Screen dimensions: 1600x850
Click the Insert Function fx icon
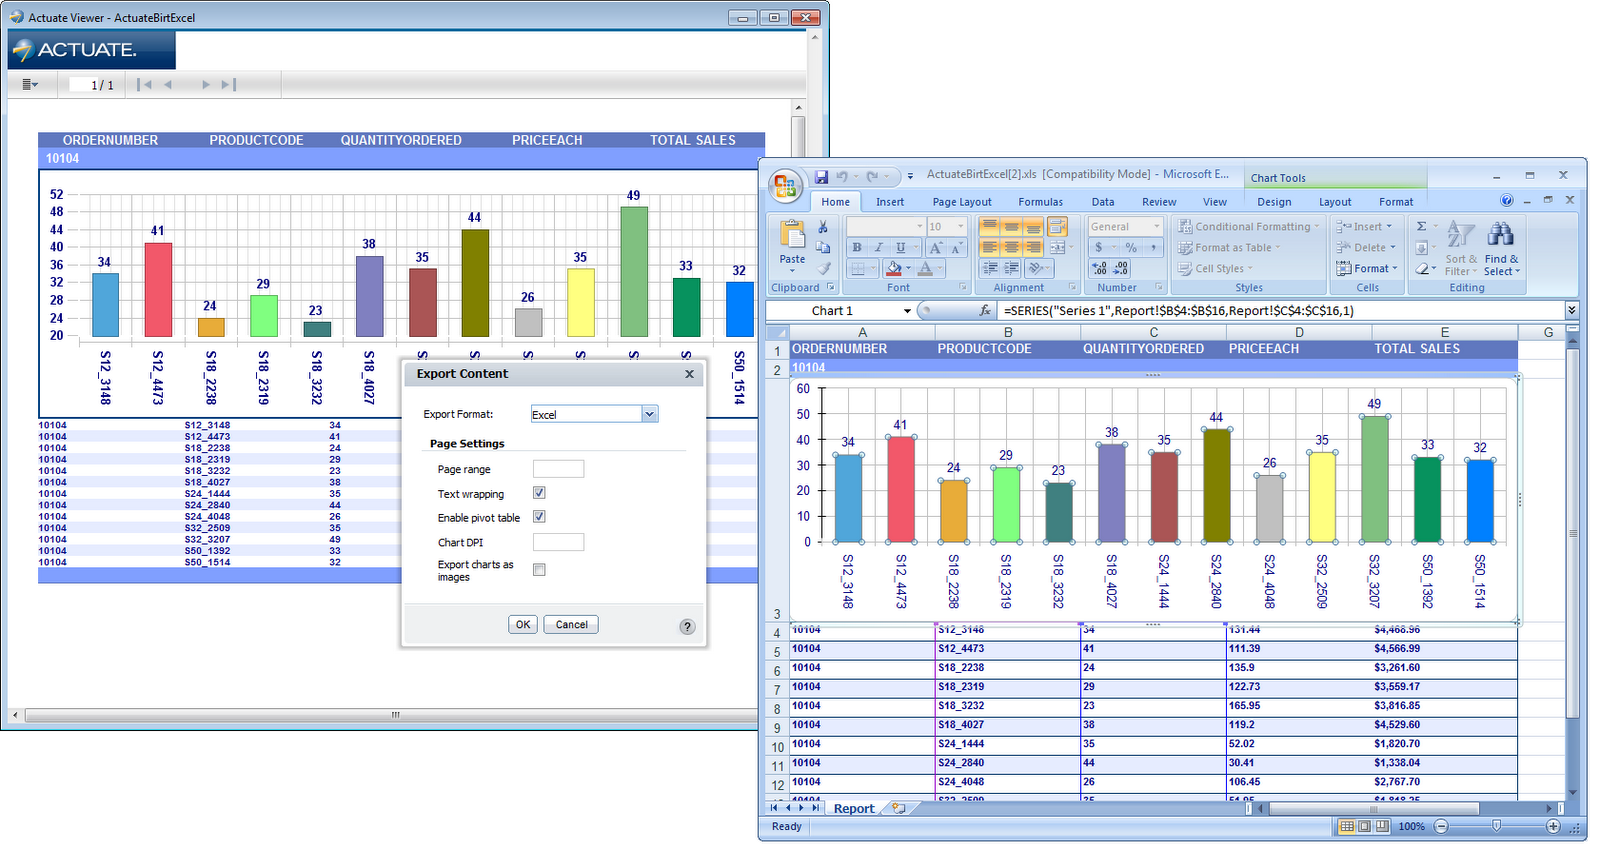[x=985, y=311]
